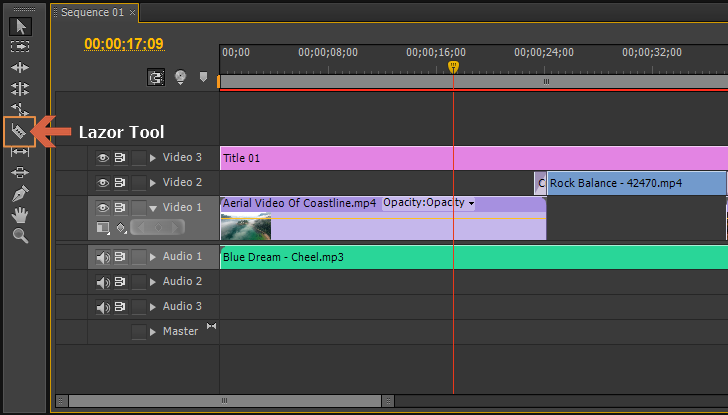Lock the Video 2 track
Screen dimensions: 728x415
[138, 183]
